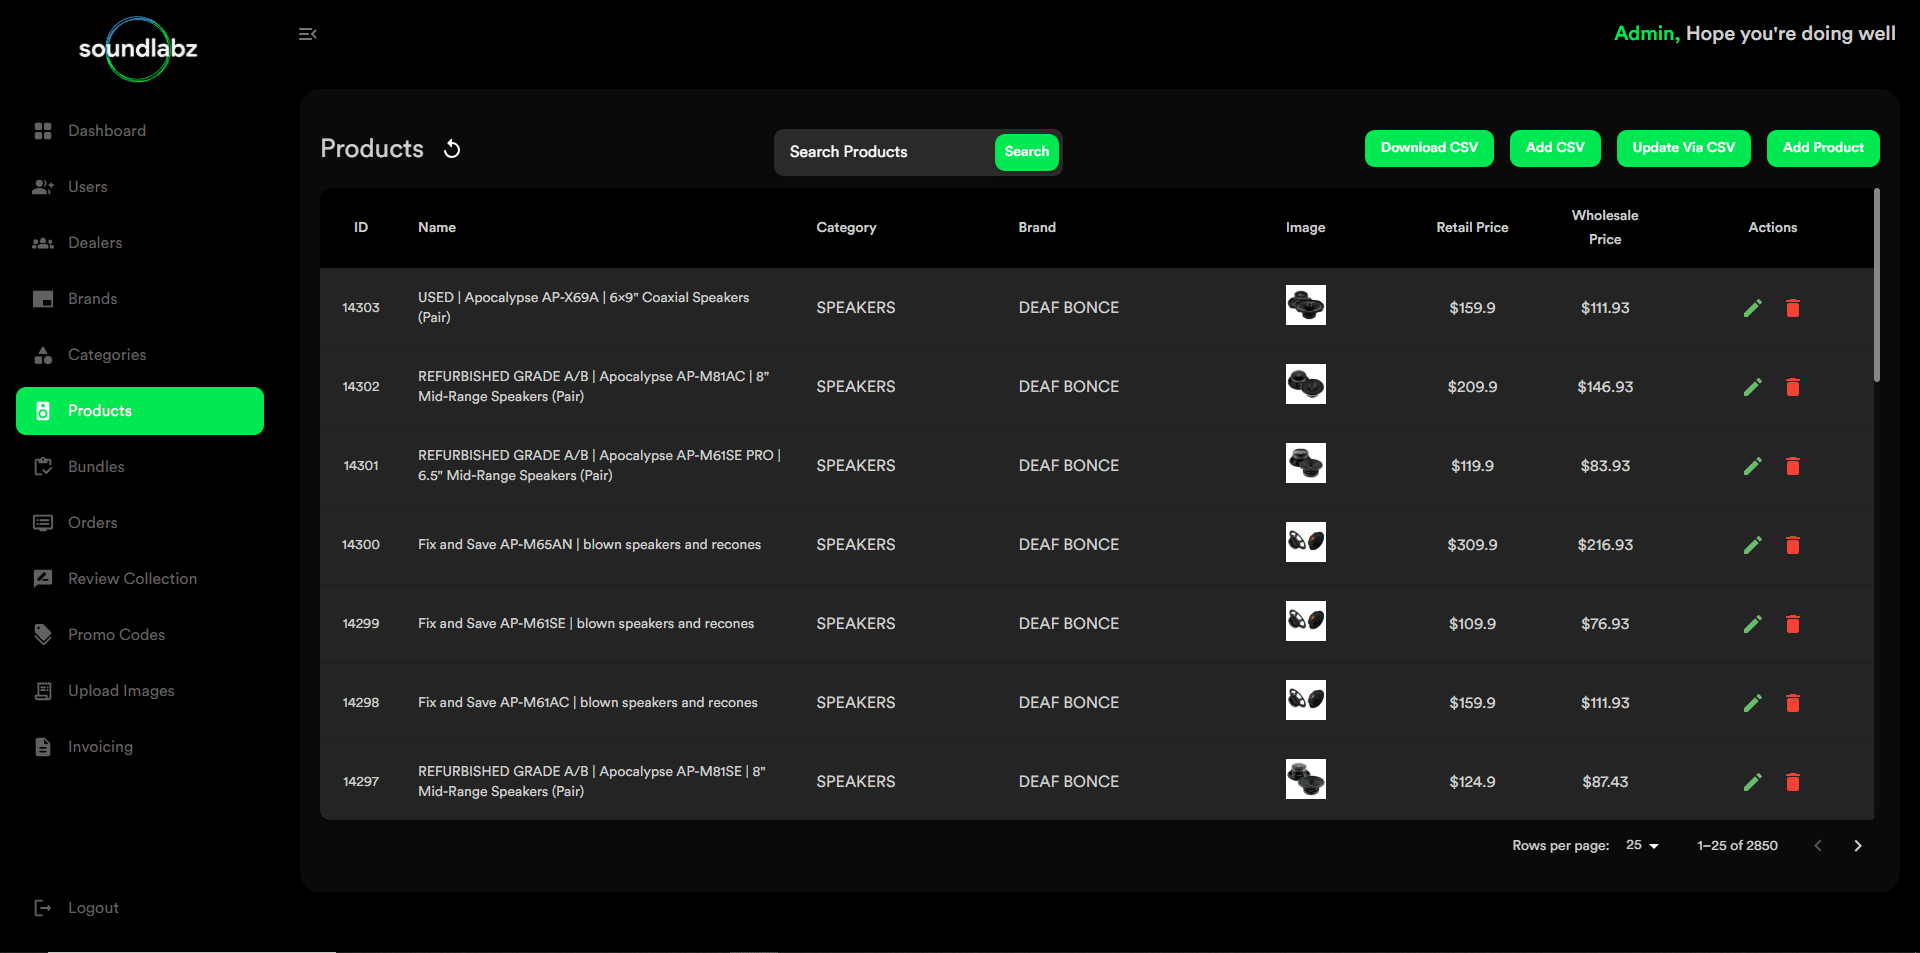Go to the previous page of products
The width and height of the screenshot is (1920, 953).
coord(1818,846)
